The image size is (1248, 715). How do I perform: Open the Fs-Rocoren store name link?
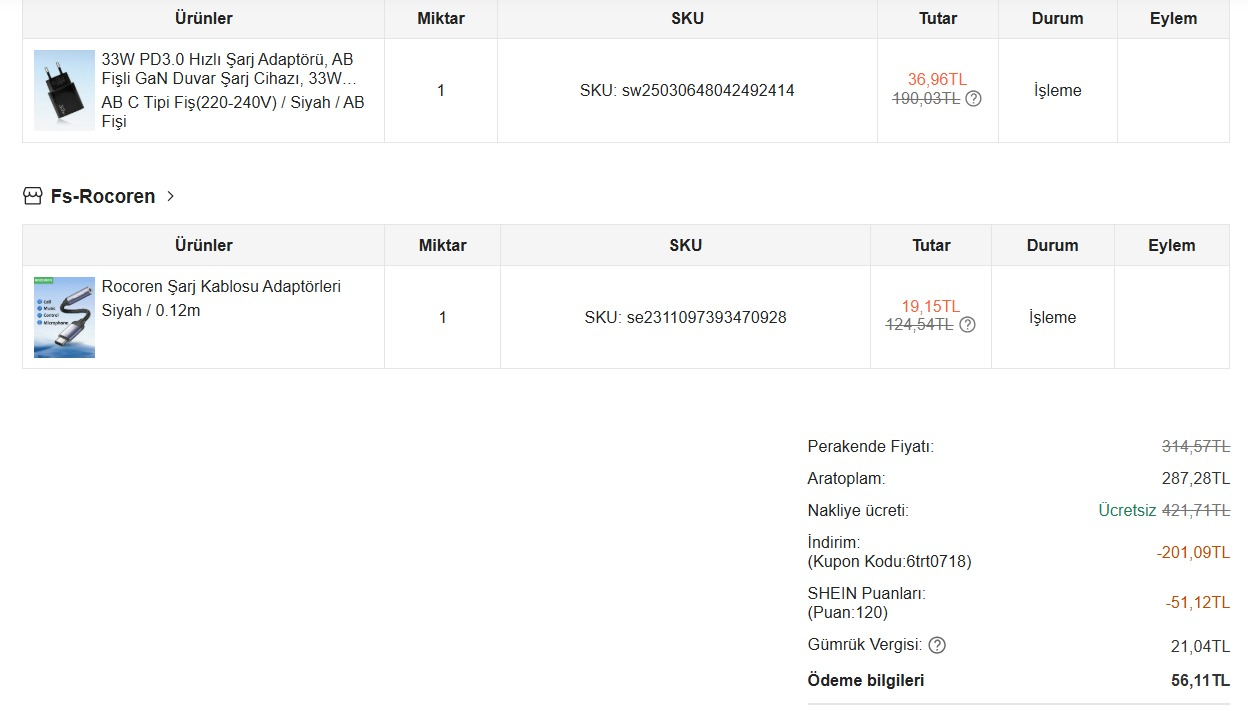coord(103,196)
